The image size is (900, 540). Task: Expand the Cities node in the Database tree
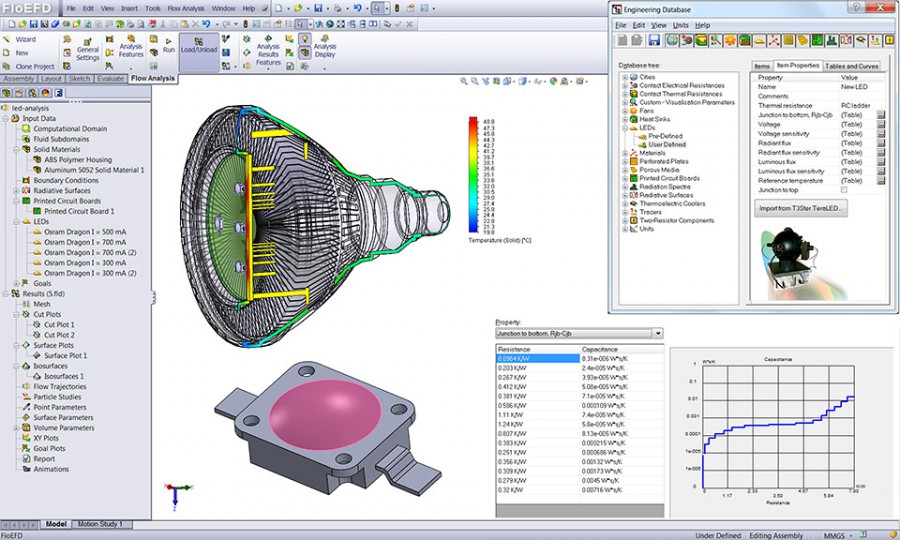tap(624, 77)
